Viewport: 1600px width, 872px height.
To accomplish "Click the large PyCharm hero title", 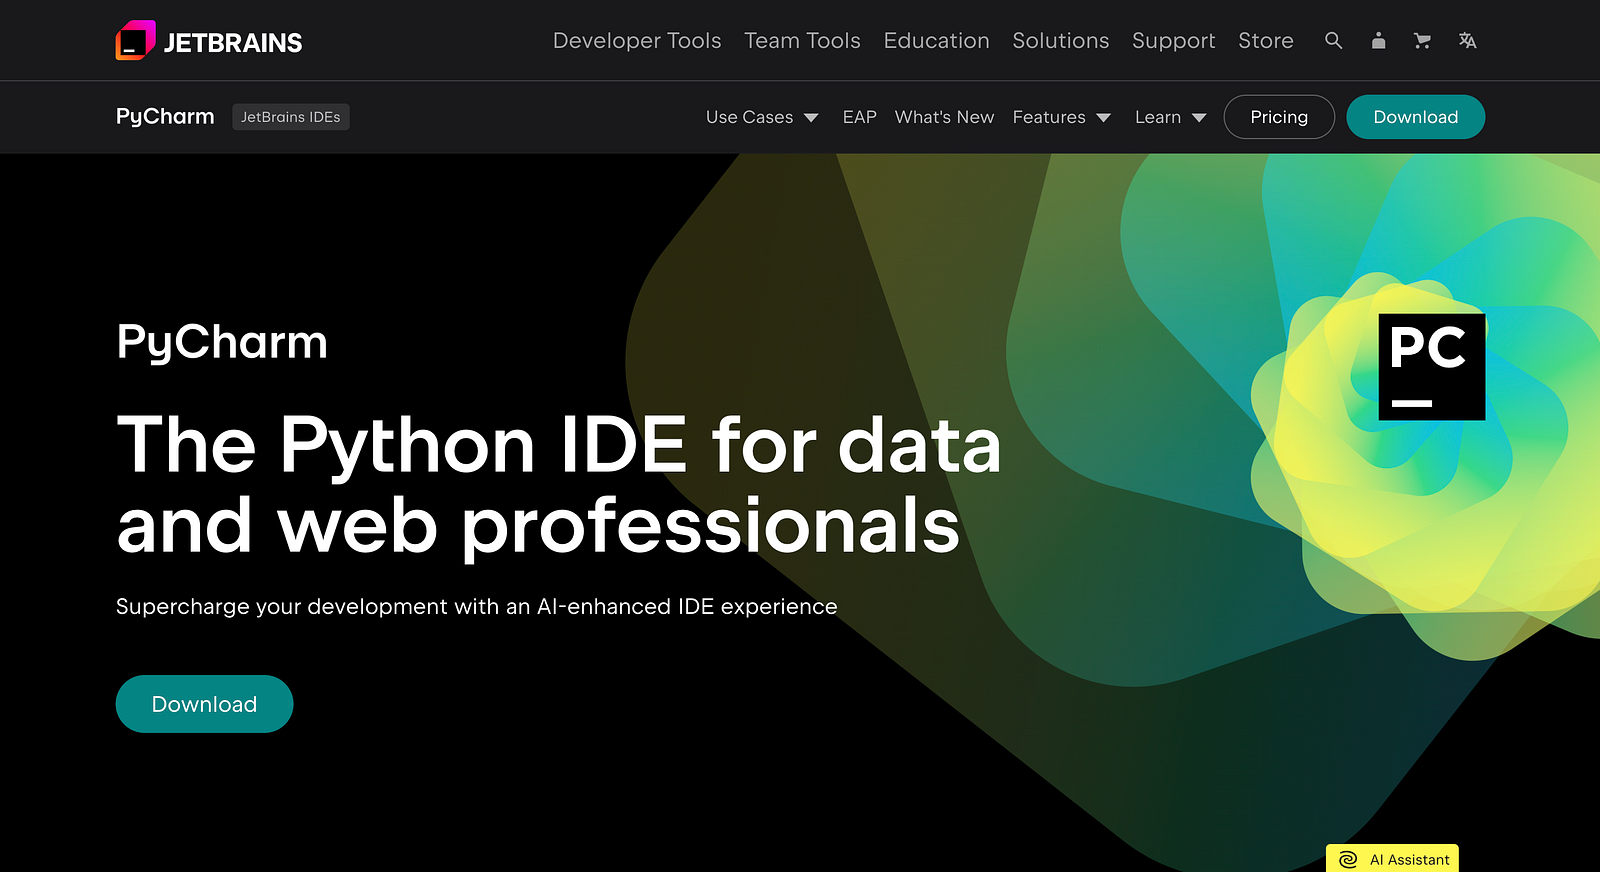I will pos(222,343).
